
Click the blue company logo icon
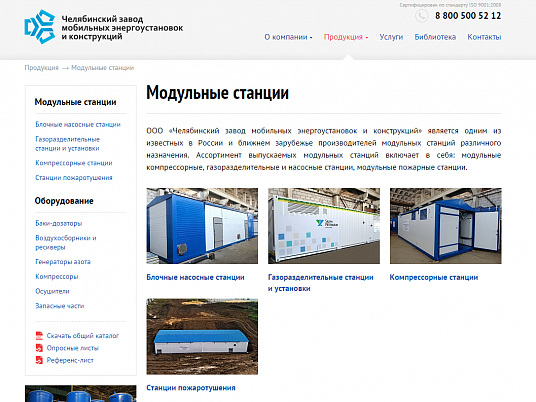[x=40, y=27]
